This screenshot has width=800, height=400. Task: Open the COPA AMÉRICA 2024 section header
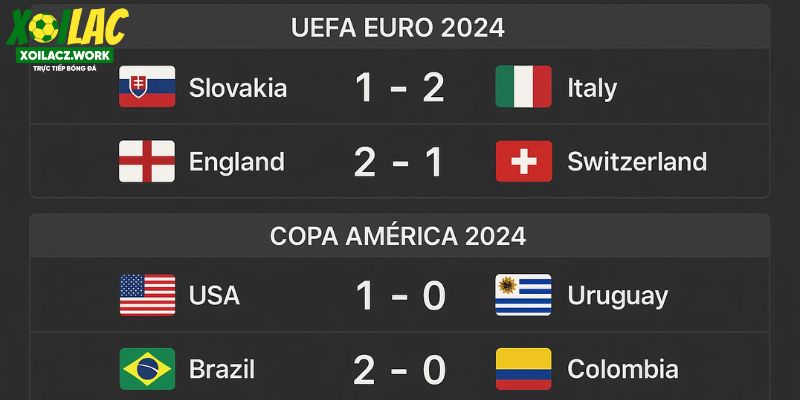click(398, 236)
